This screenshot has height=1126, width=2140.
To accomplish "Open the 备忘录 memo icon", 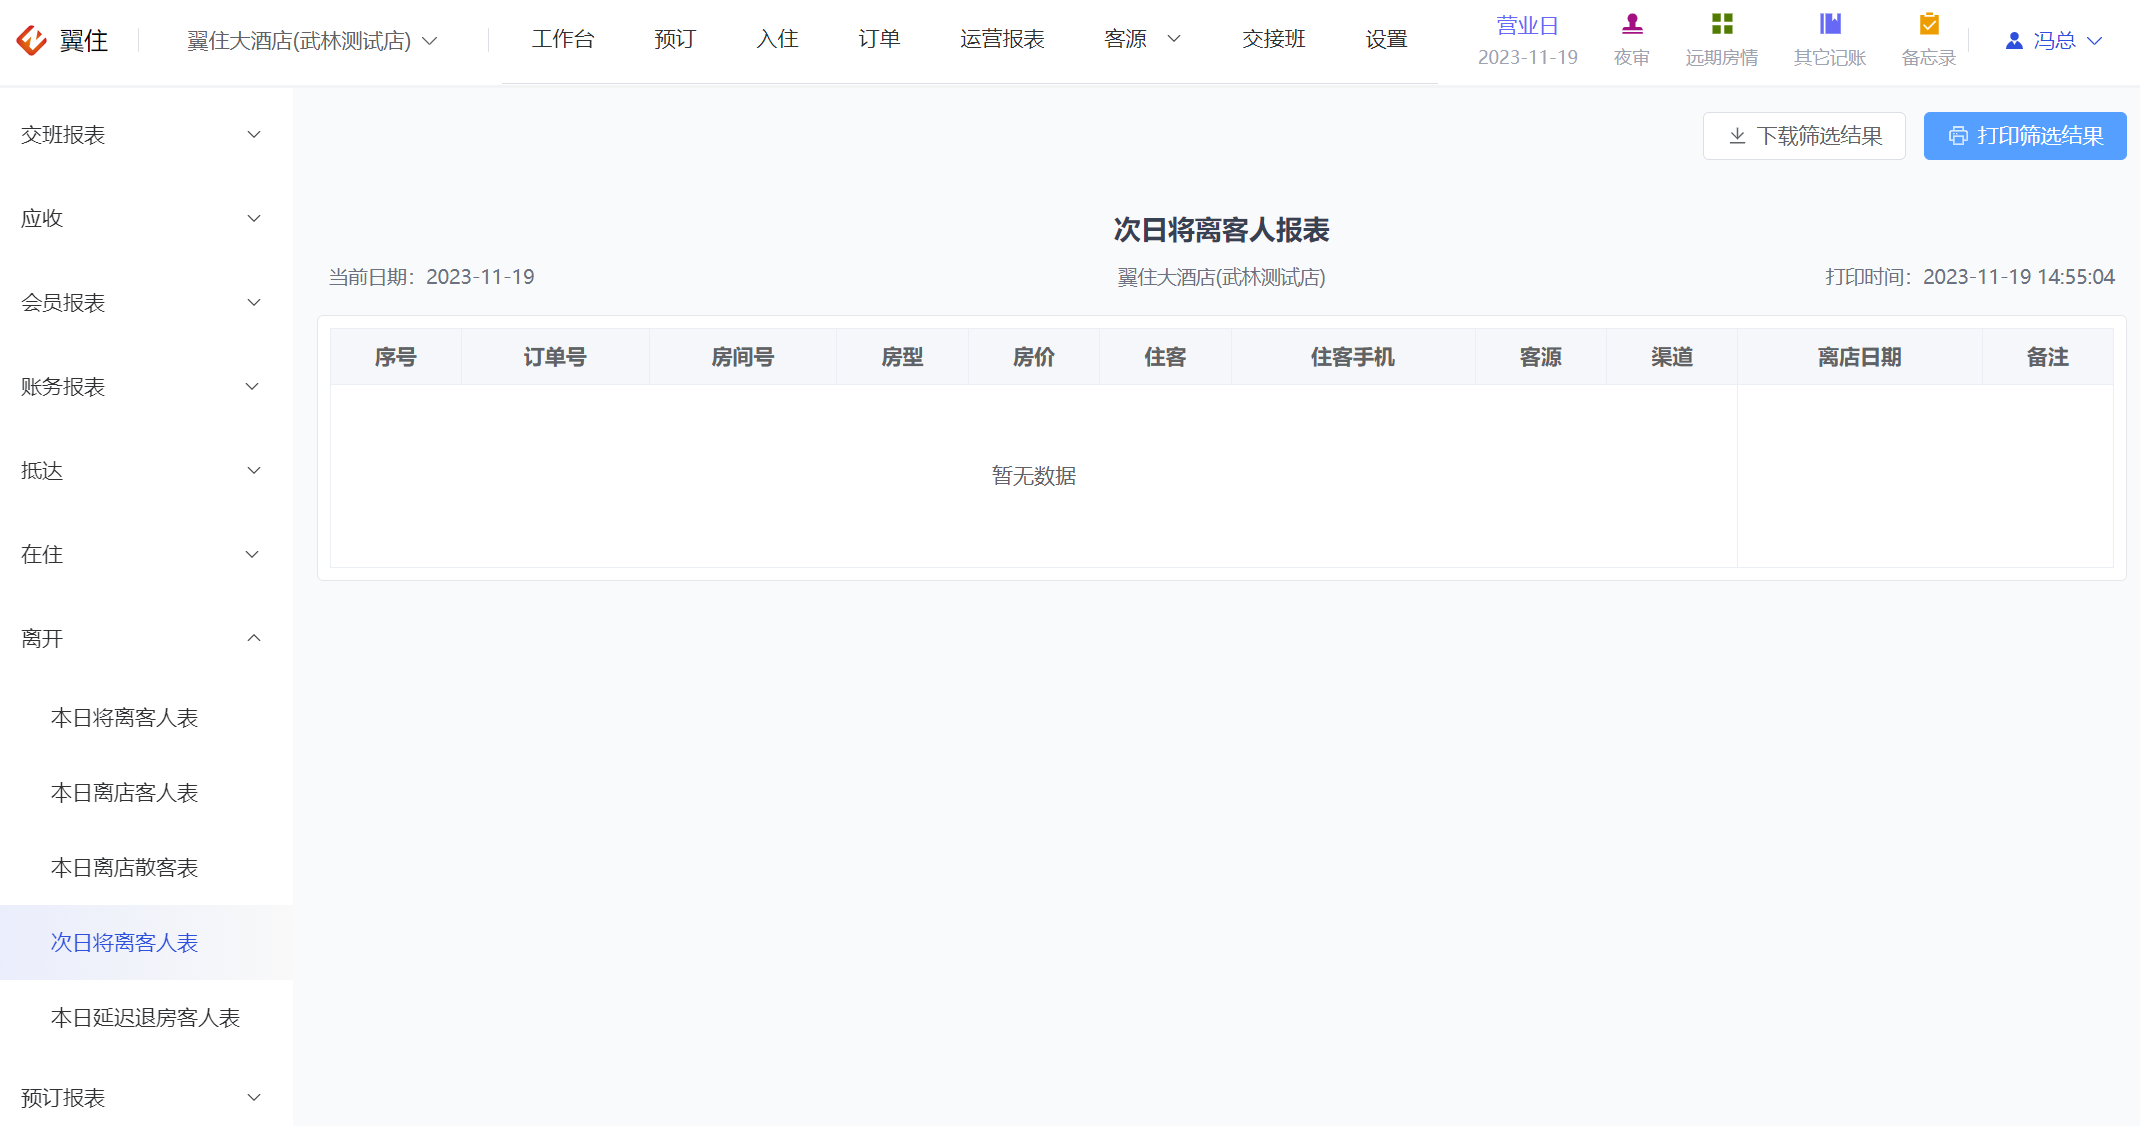I will tap(1929, 23).
